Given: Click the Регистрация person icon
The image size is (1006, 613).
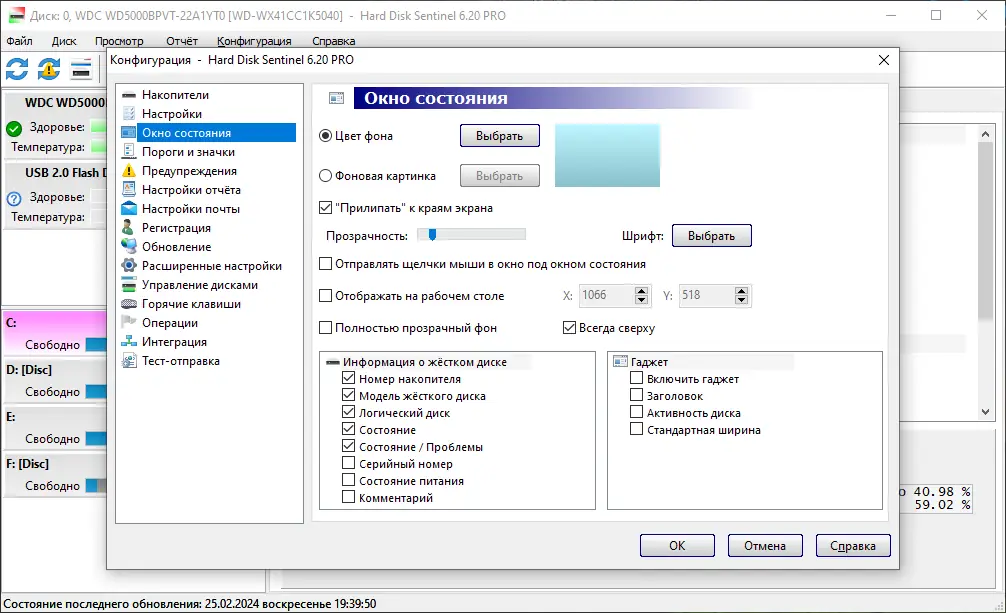Looking at the screenshot, I should pyautogui.click(x=129, y=228).
